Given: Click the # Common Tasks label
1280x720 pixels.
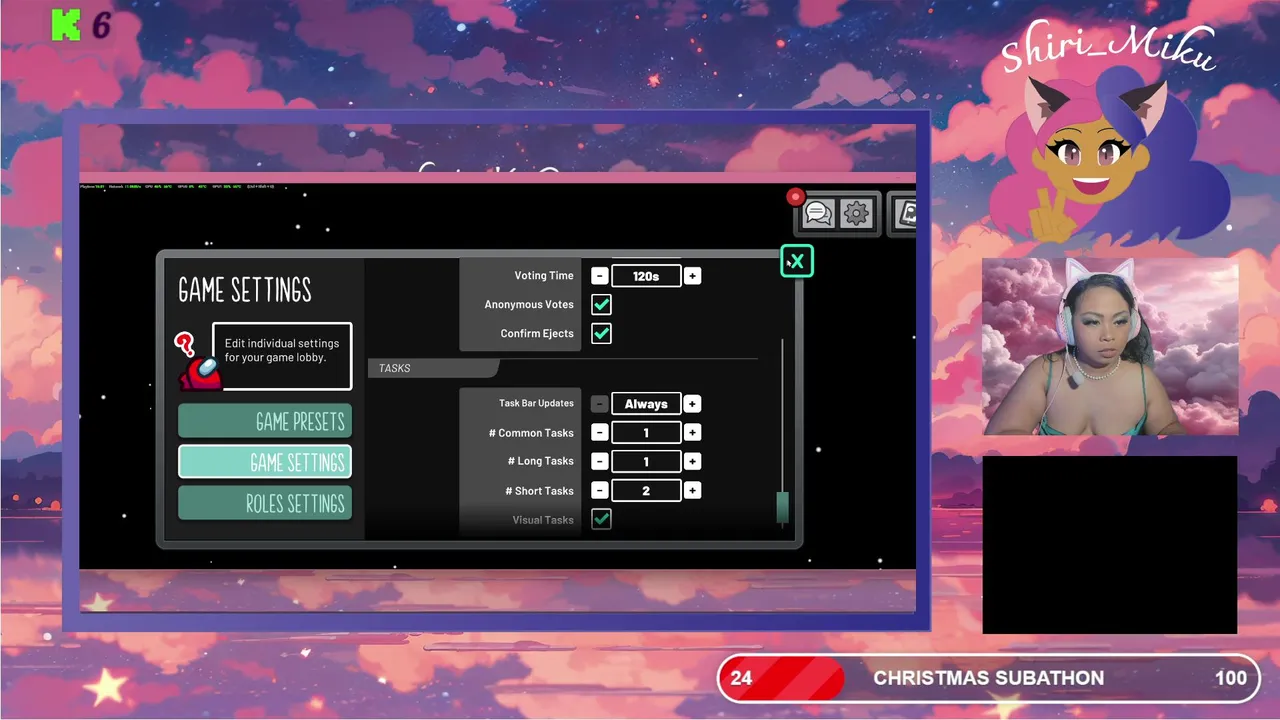Looking at the screenshot, I should tap(531, 433).
